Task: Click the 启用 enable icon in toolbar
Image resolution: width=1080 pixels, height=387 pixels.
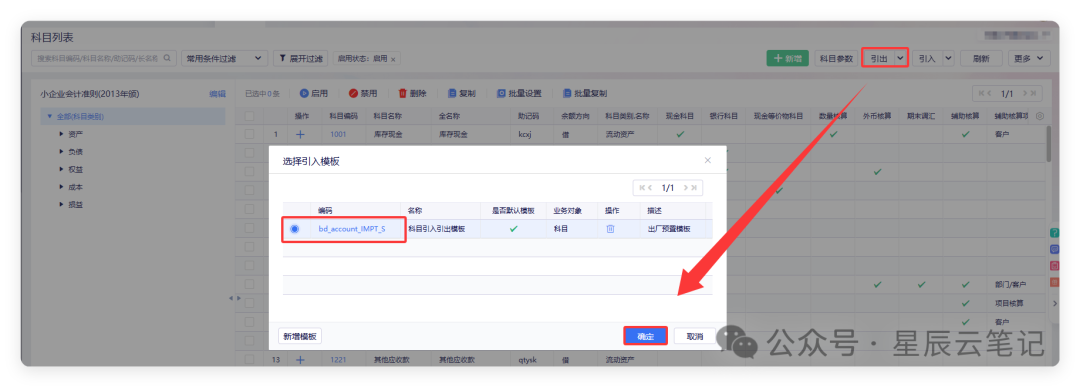Action: tap(304, 93)
